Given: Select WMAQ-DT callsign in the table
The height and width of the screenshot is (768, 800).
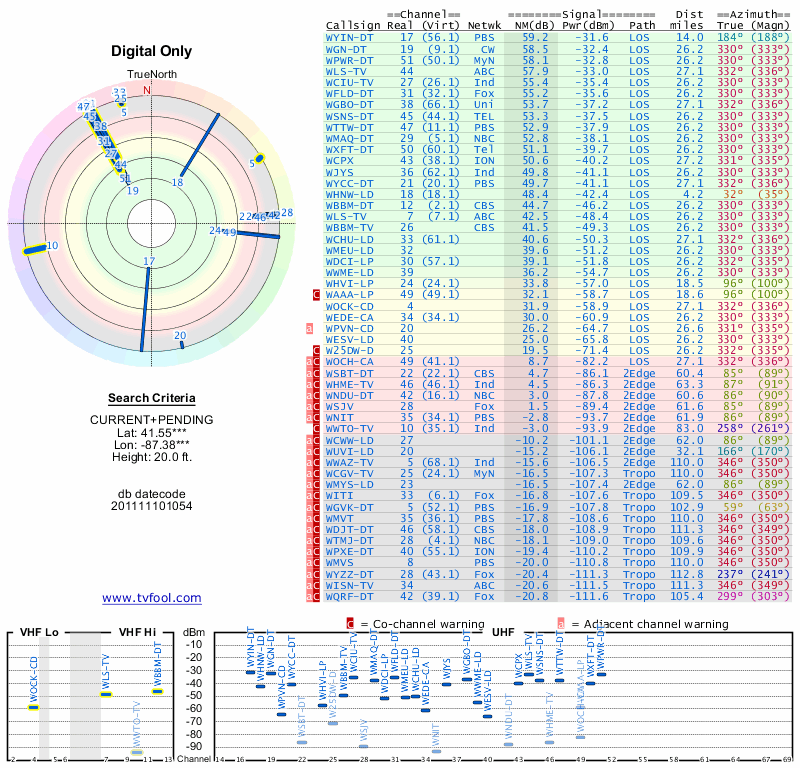Looking at the screenshot, I should (349, 139).
